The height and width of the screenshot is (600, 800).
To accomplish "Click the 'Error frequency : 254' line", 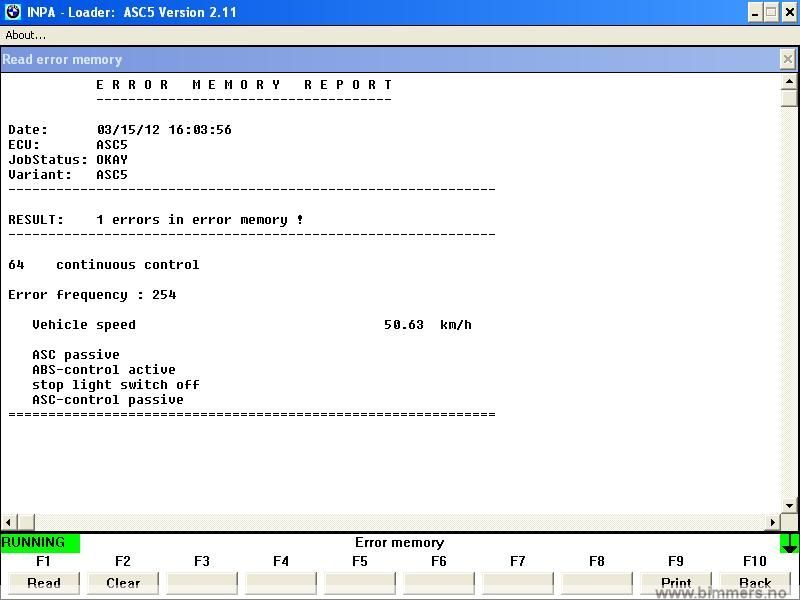I will 92,295.
